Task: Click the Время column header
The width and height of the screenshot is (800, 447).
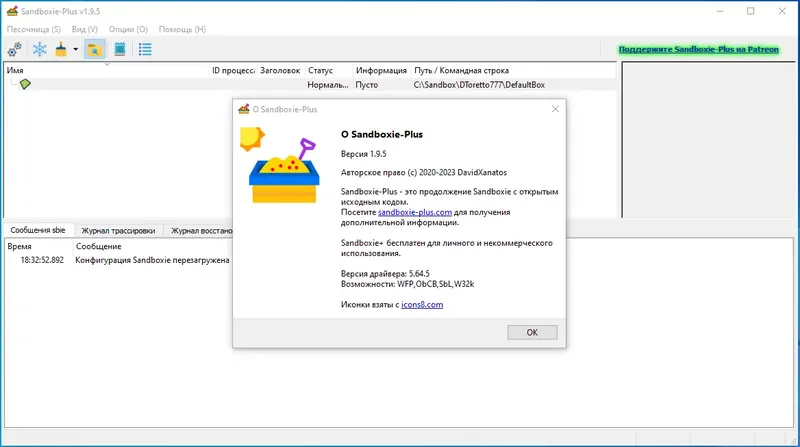Action: tap(38, 246)
